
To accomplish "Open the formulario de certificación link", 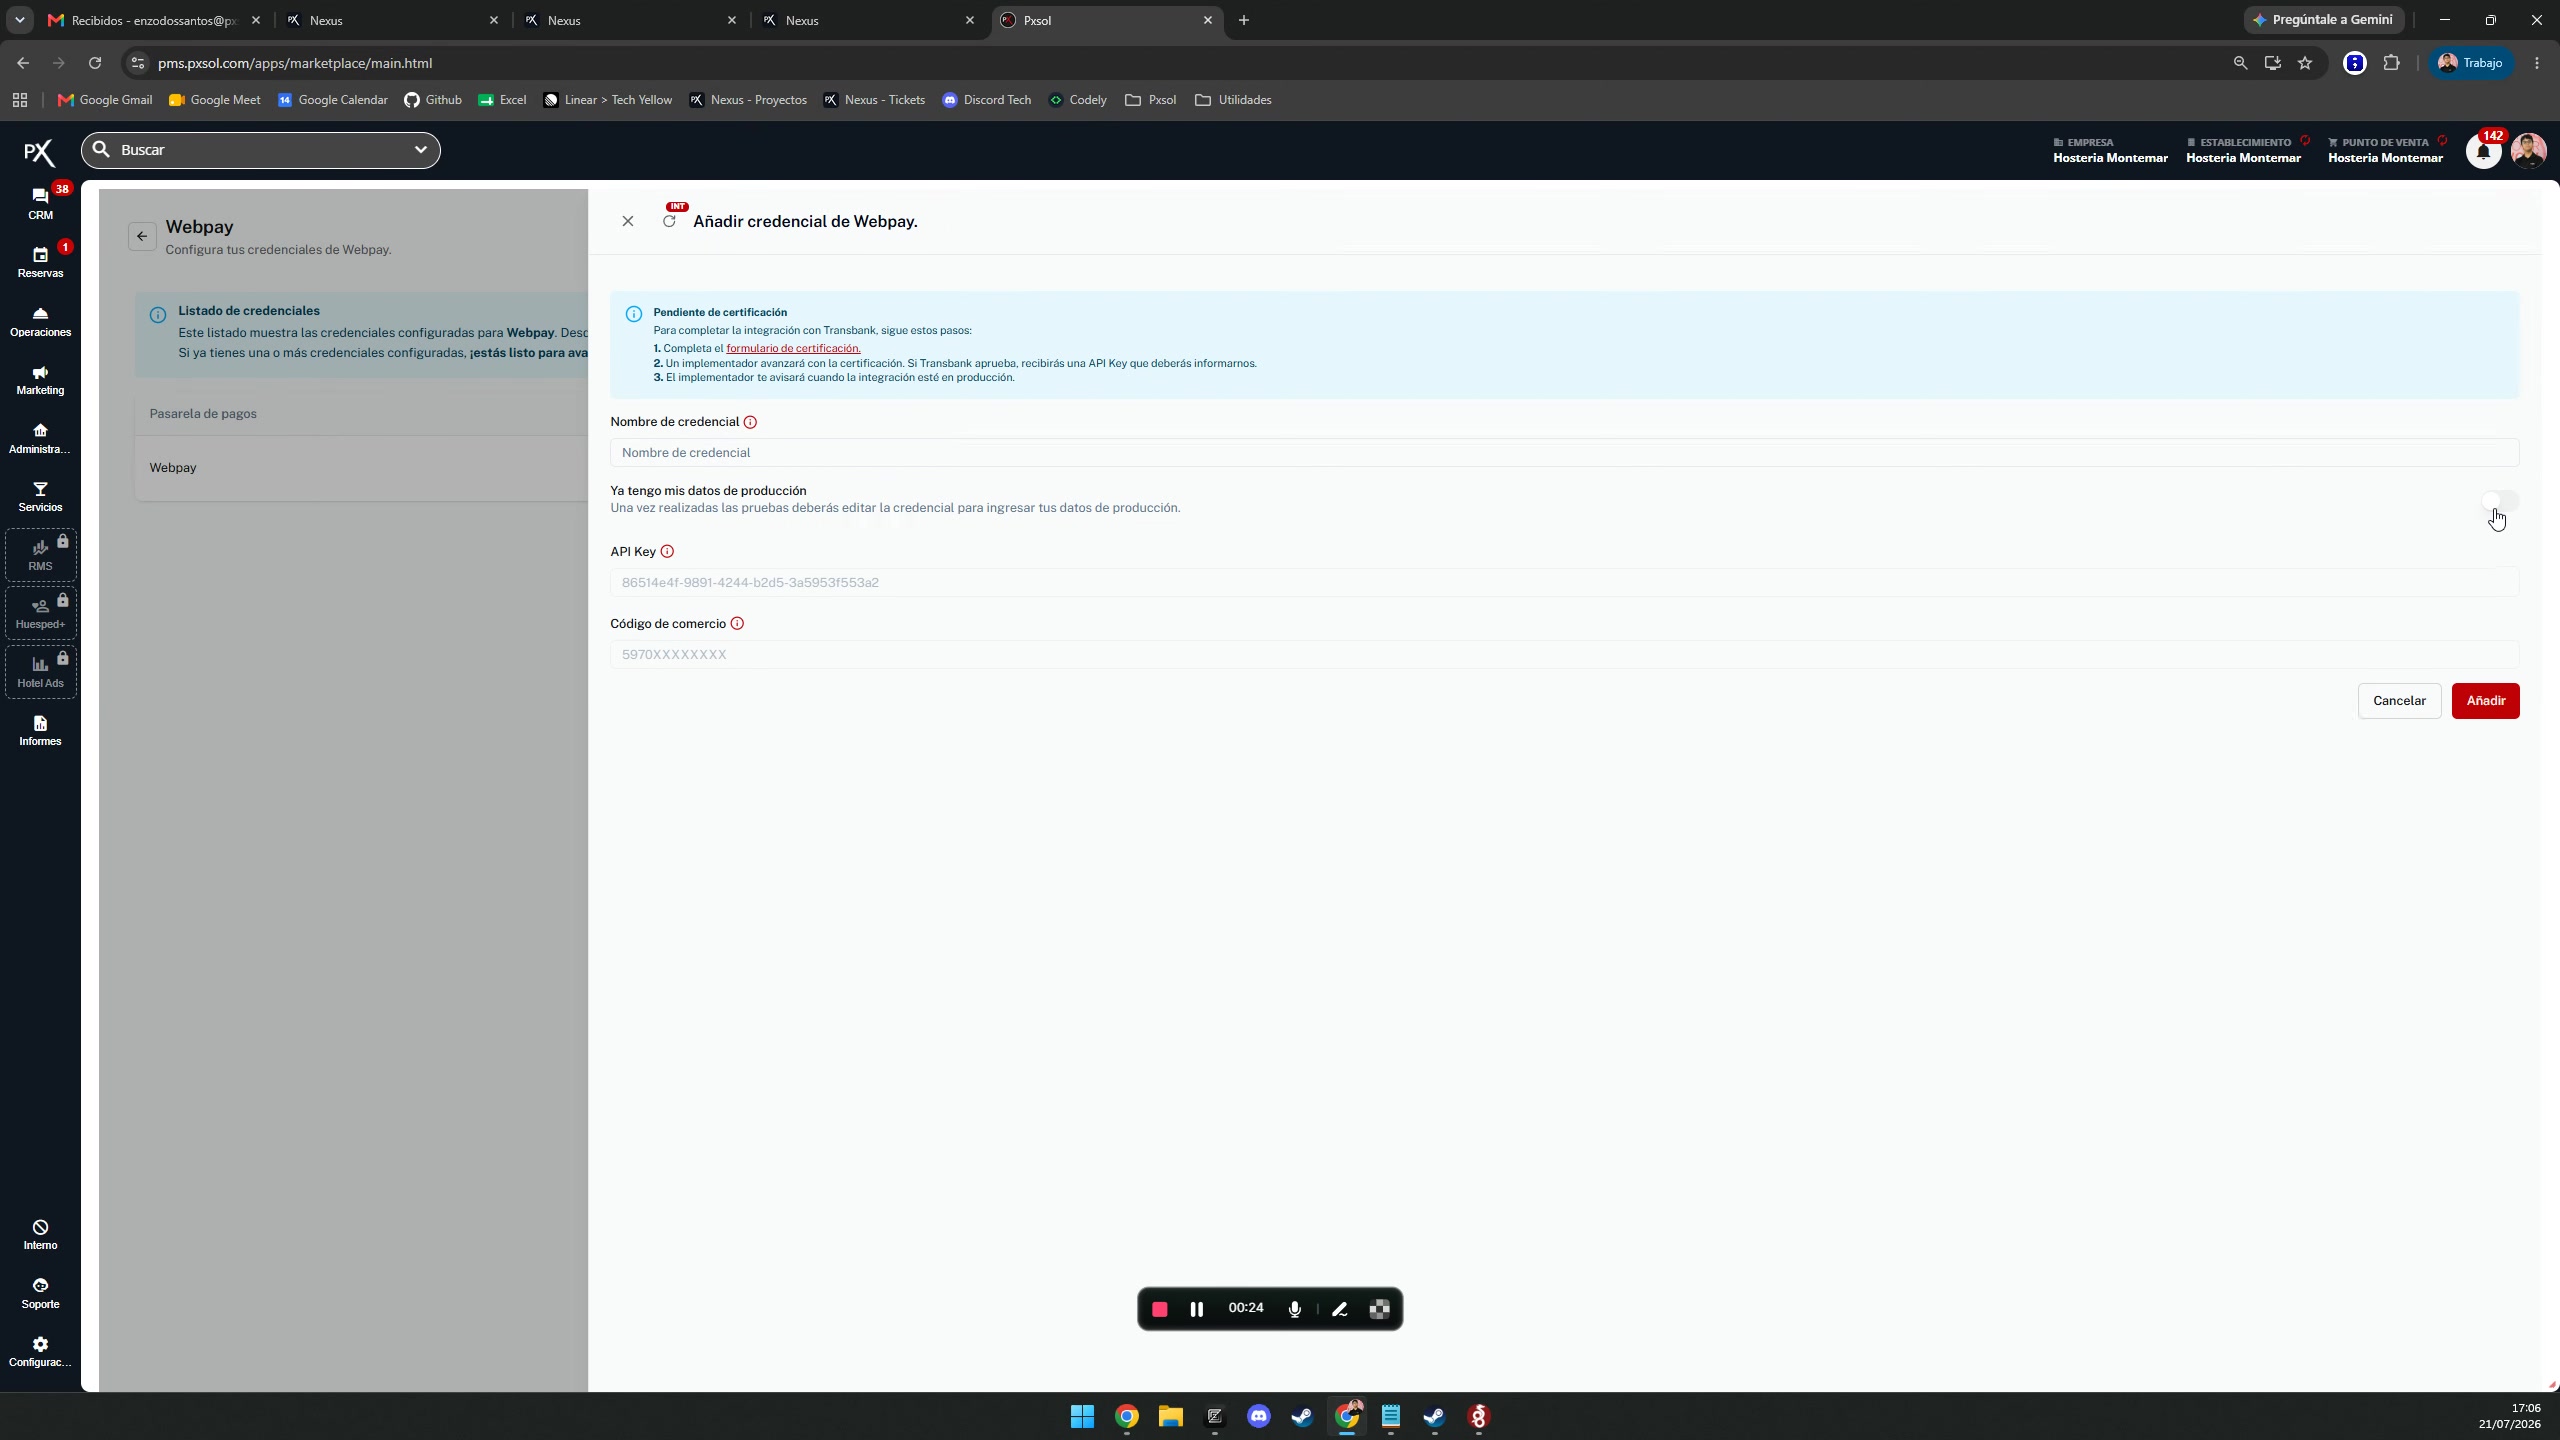I will point(793,348).
